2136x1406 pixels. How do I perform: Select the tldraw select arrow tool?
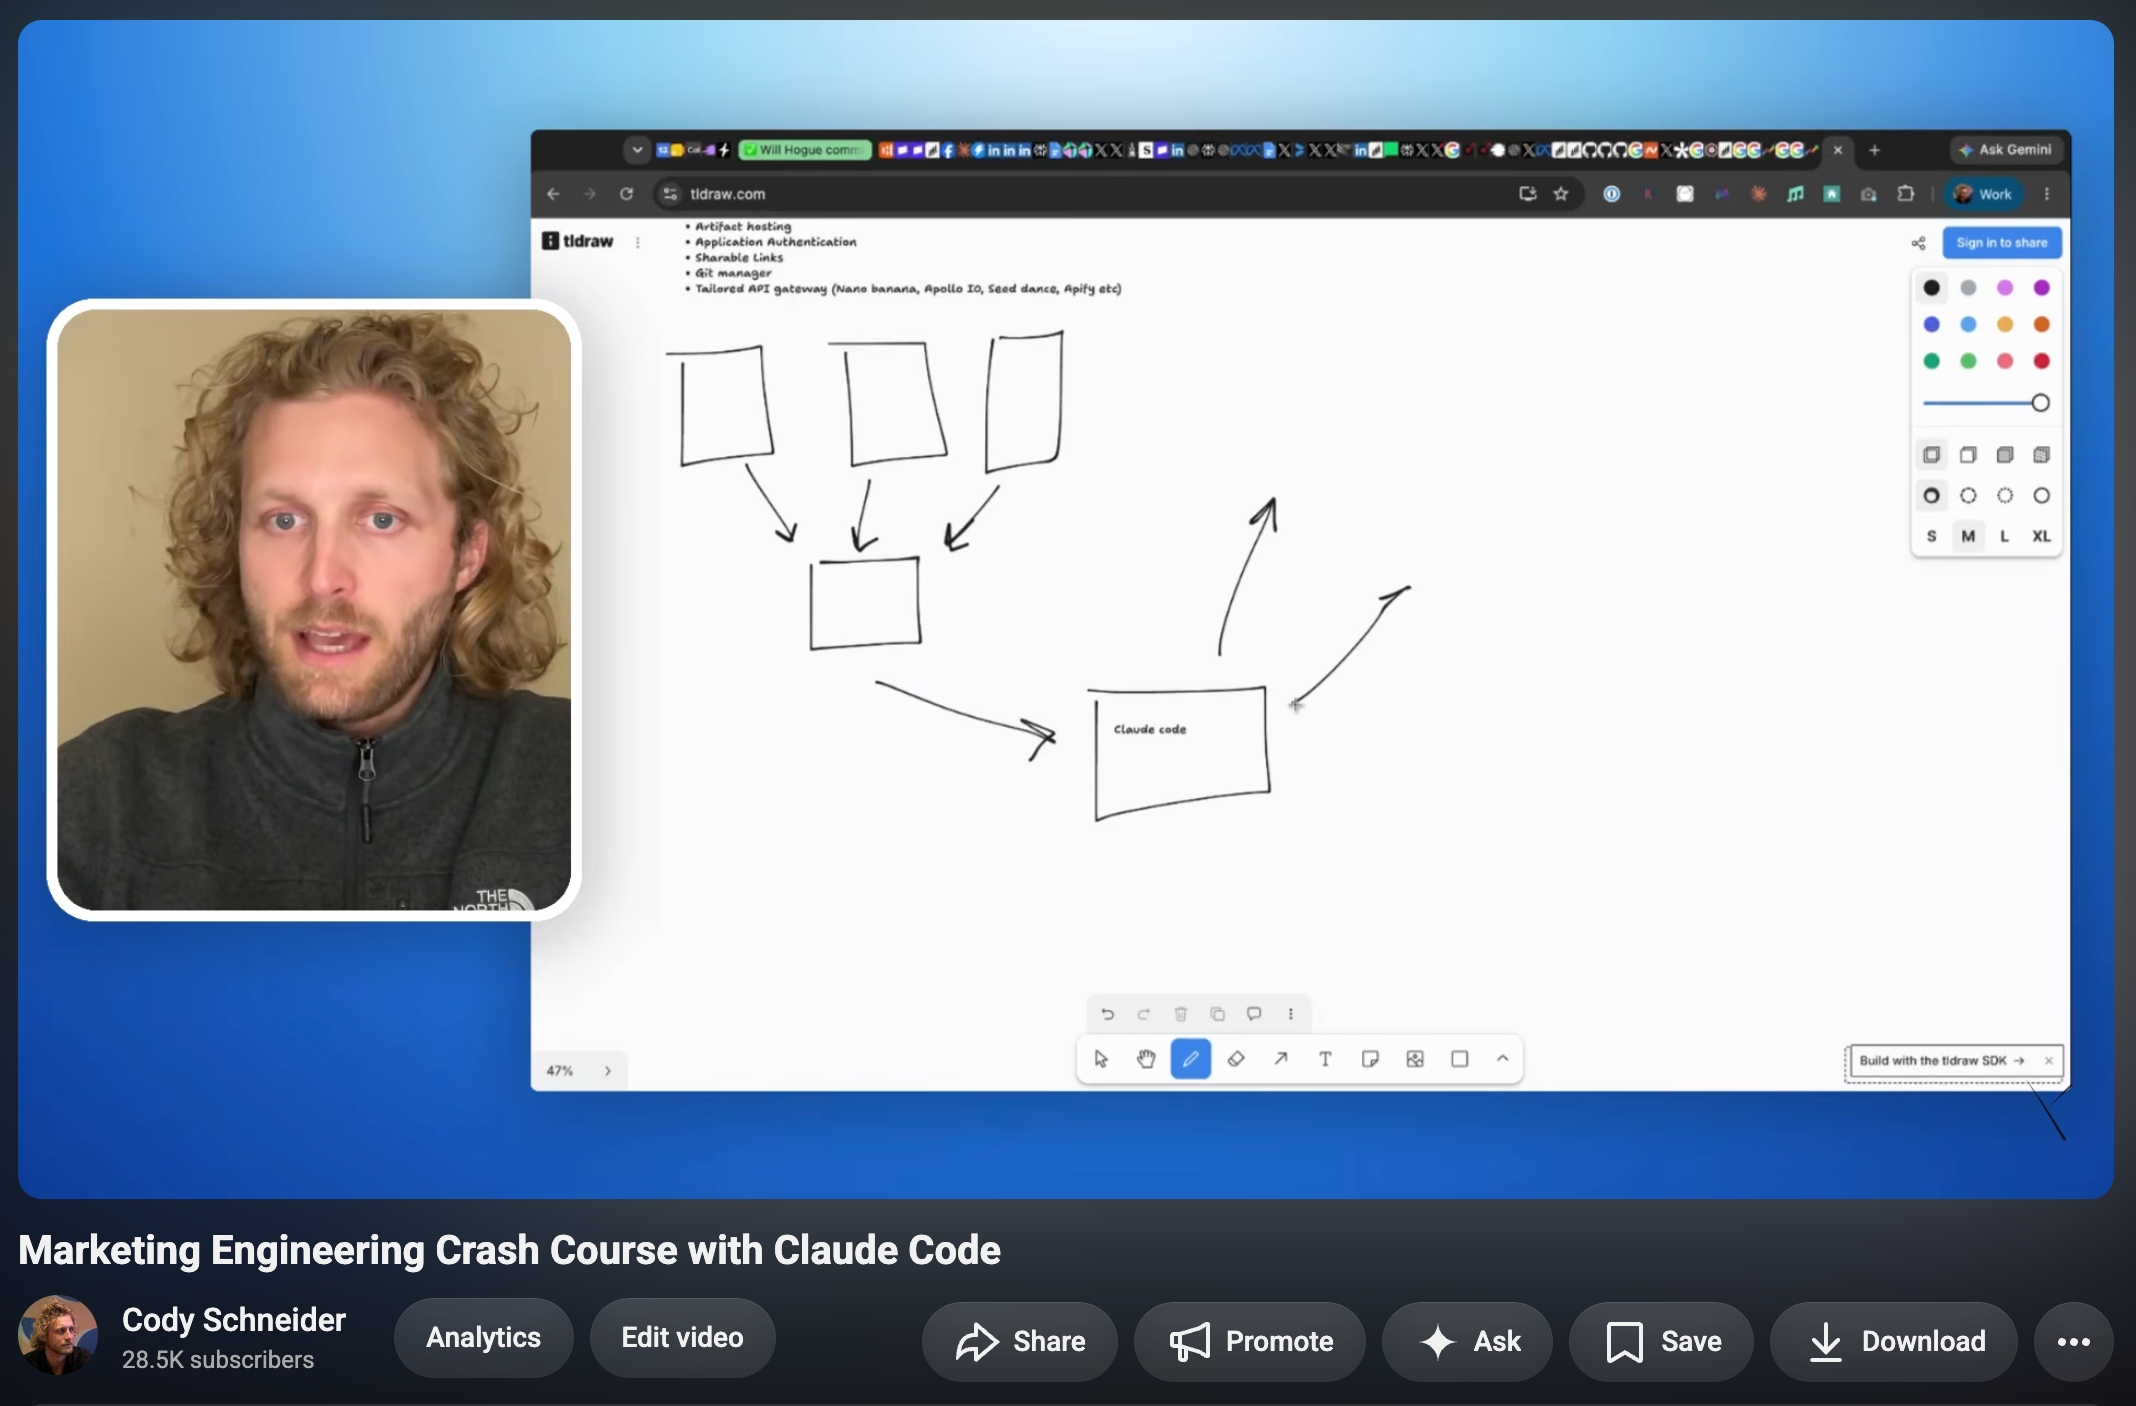[1101, 1059]
